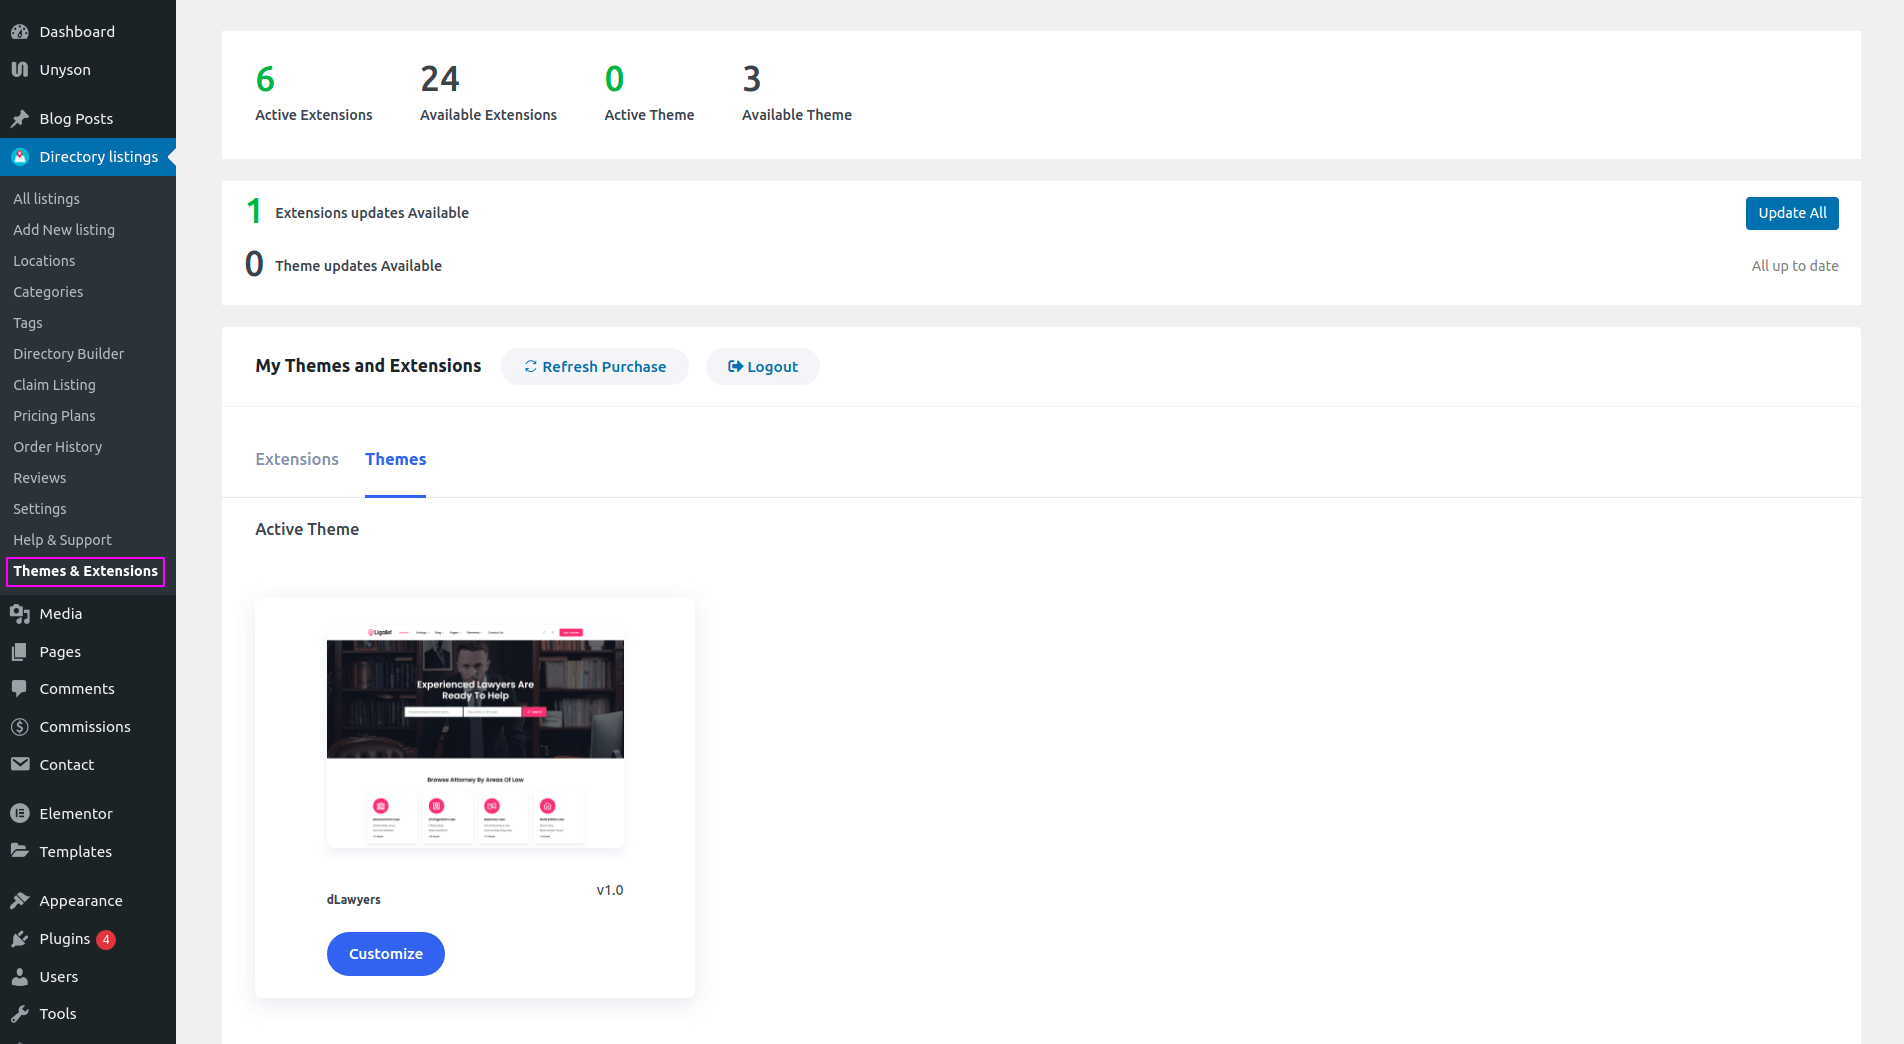This screenshot has width=1904, height=1044.
Task: Click the dLawyers theme preview thumbnail
Action: [475, 737]
